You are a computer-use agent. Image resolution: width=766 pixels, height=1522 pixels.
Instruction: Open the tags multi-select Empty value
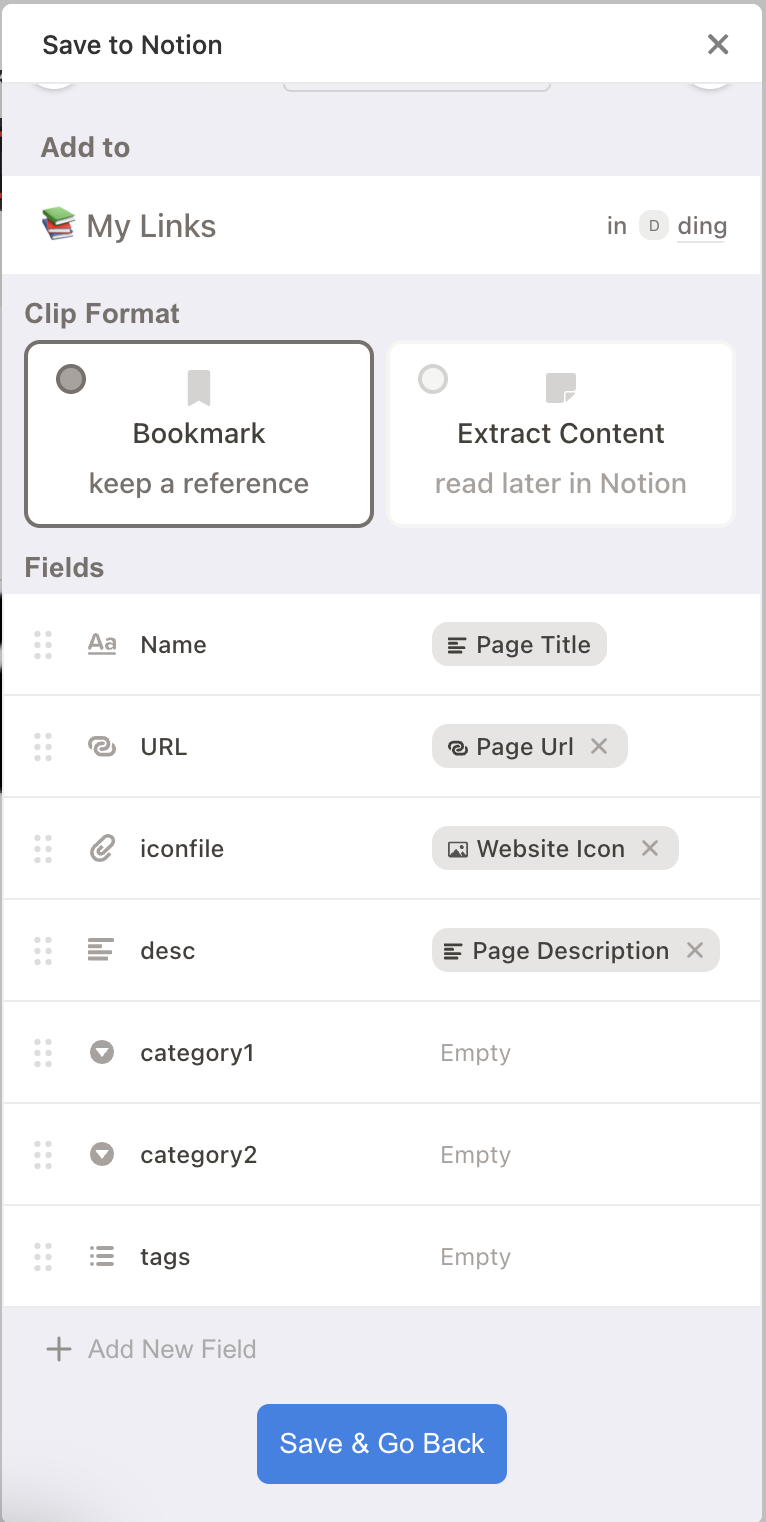(475, 1257)
